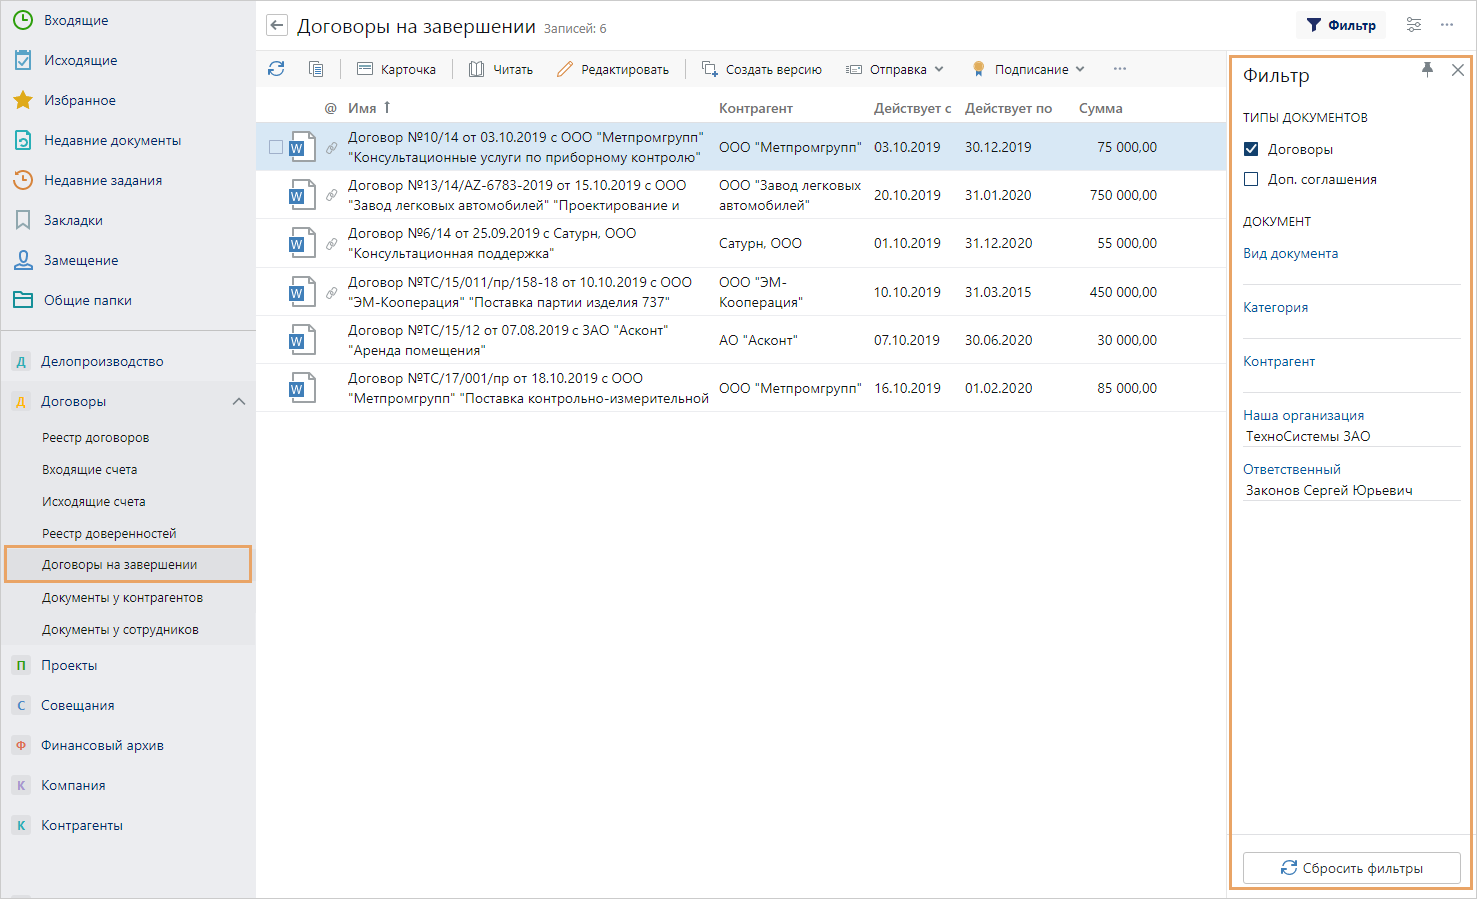
Task: Collapse the Договоры sidebar section
Action: [x=238, y=401]
